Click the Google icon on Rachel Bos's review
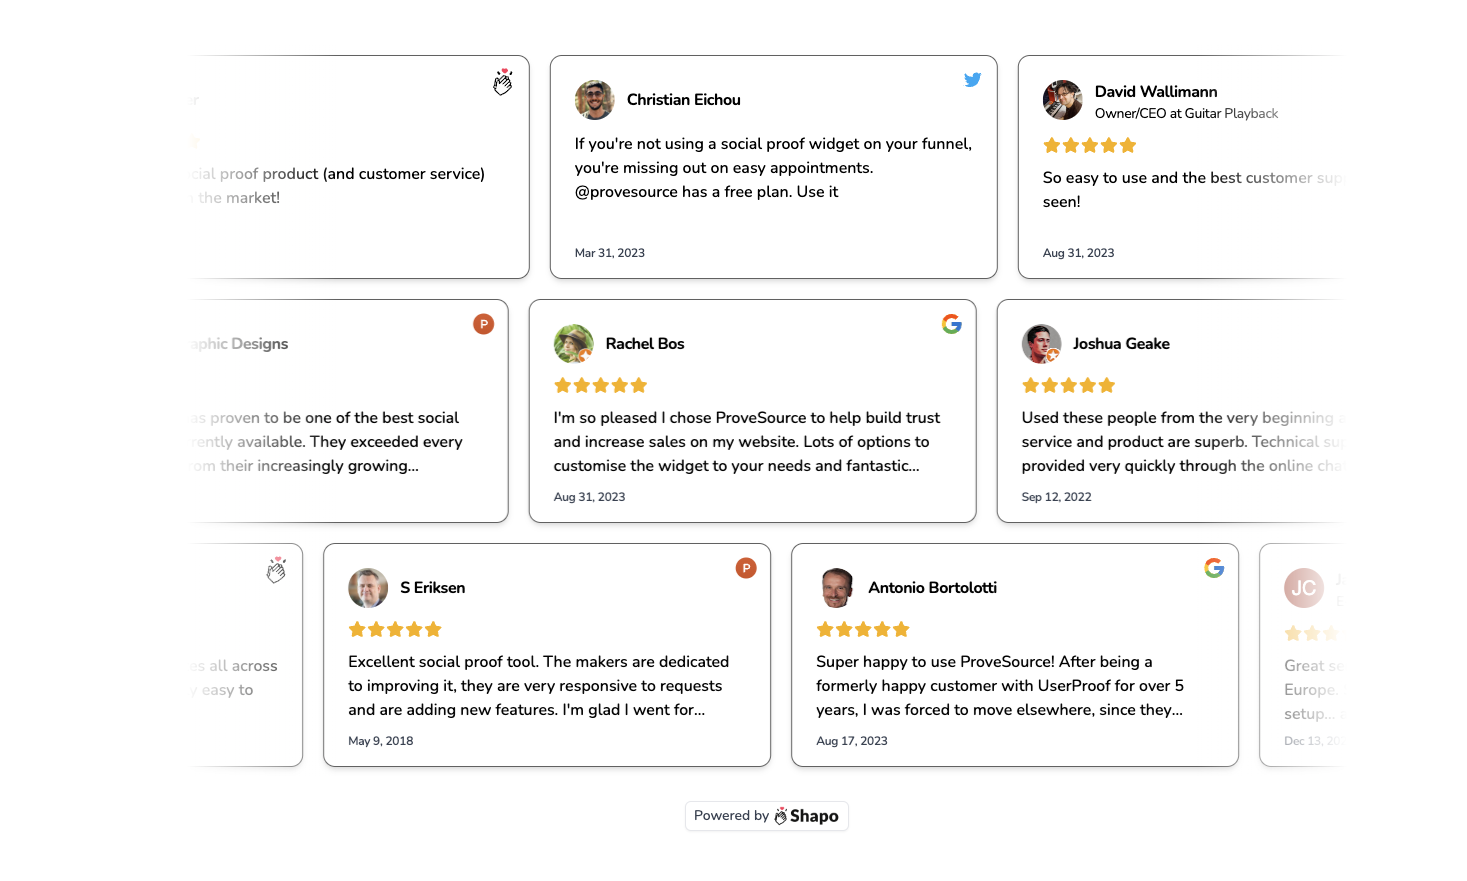The width and height of the screenshot is (1467, 881). coord(951,324)
